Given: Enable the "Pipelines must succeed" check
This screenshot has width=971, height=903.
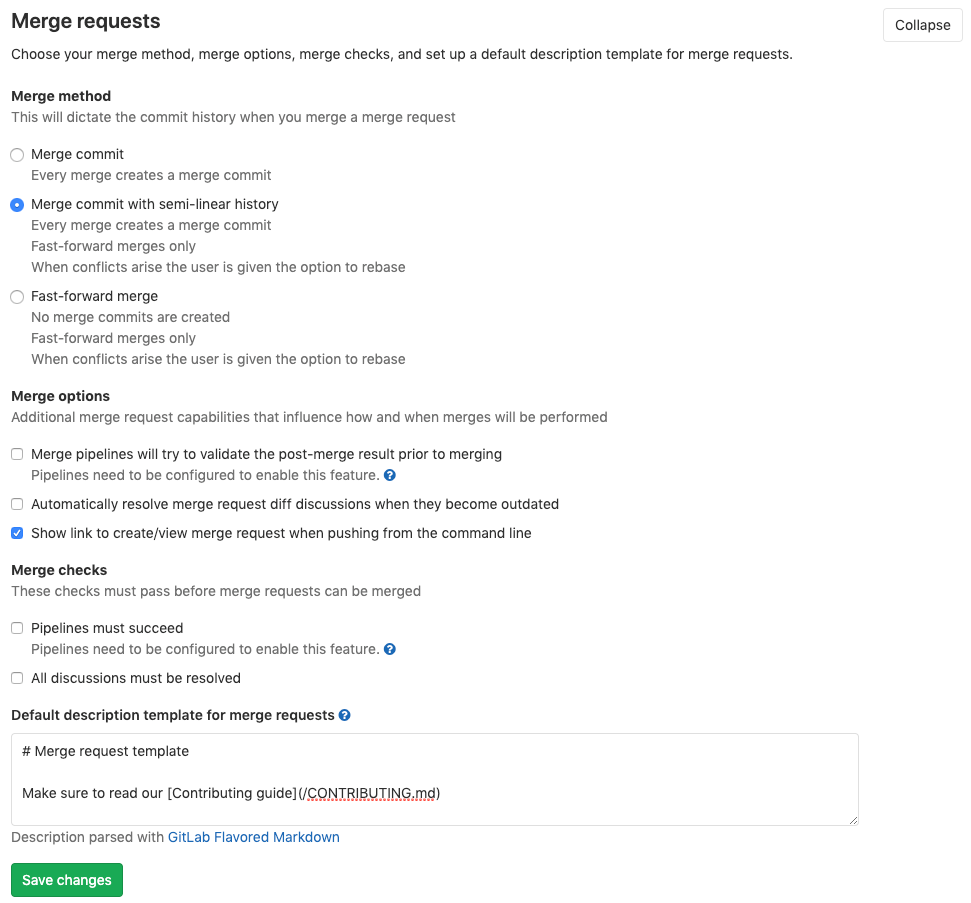Looking at the screenshot, I should [x=16, y=628].
